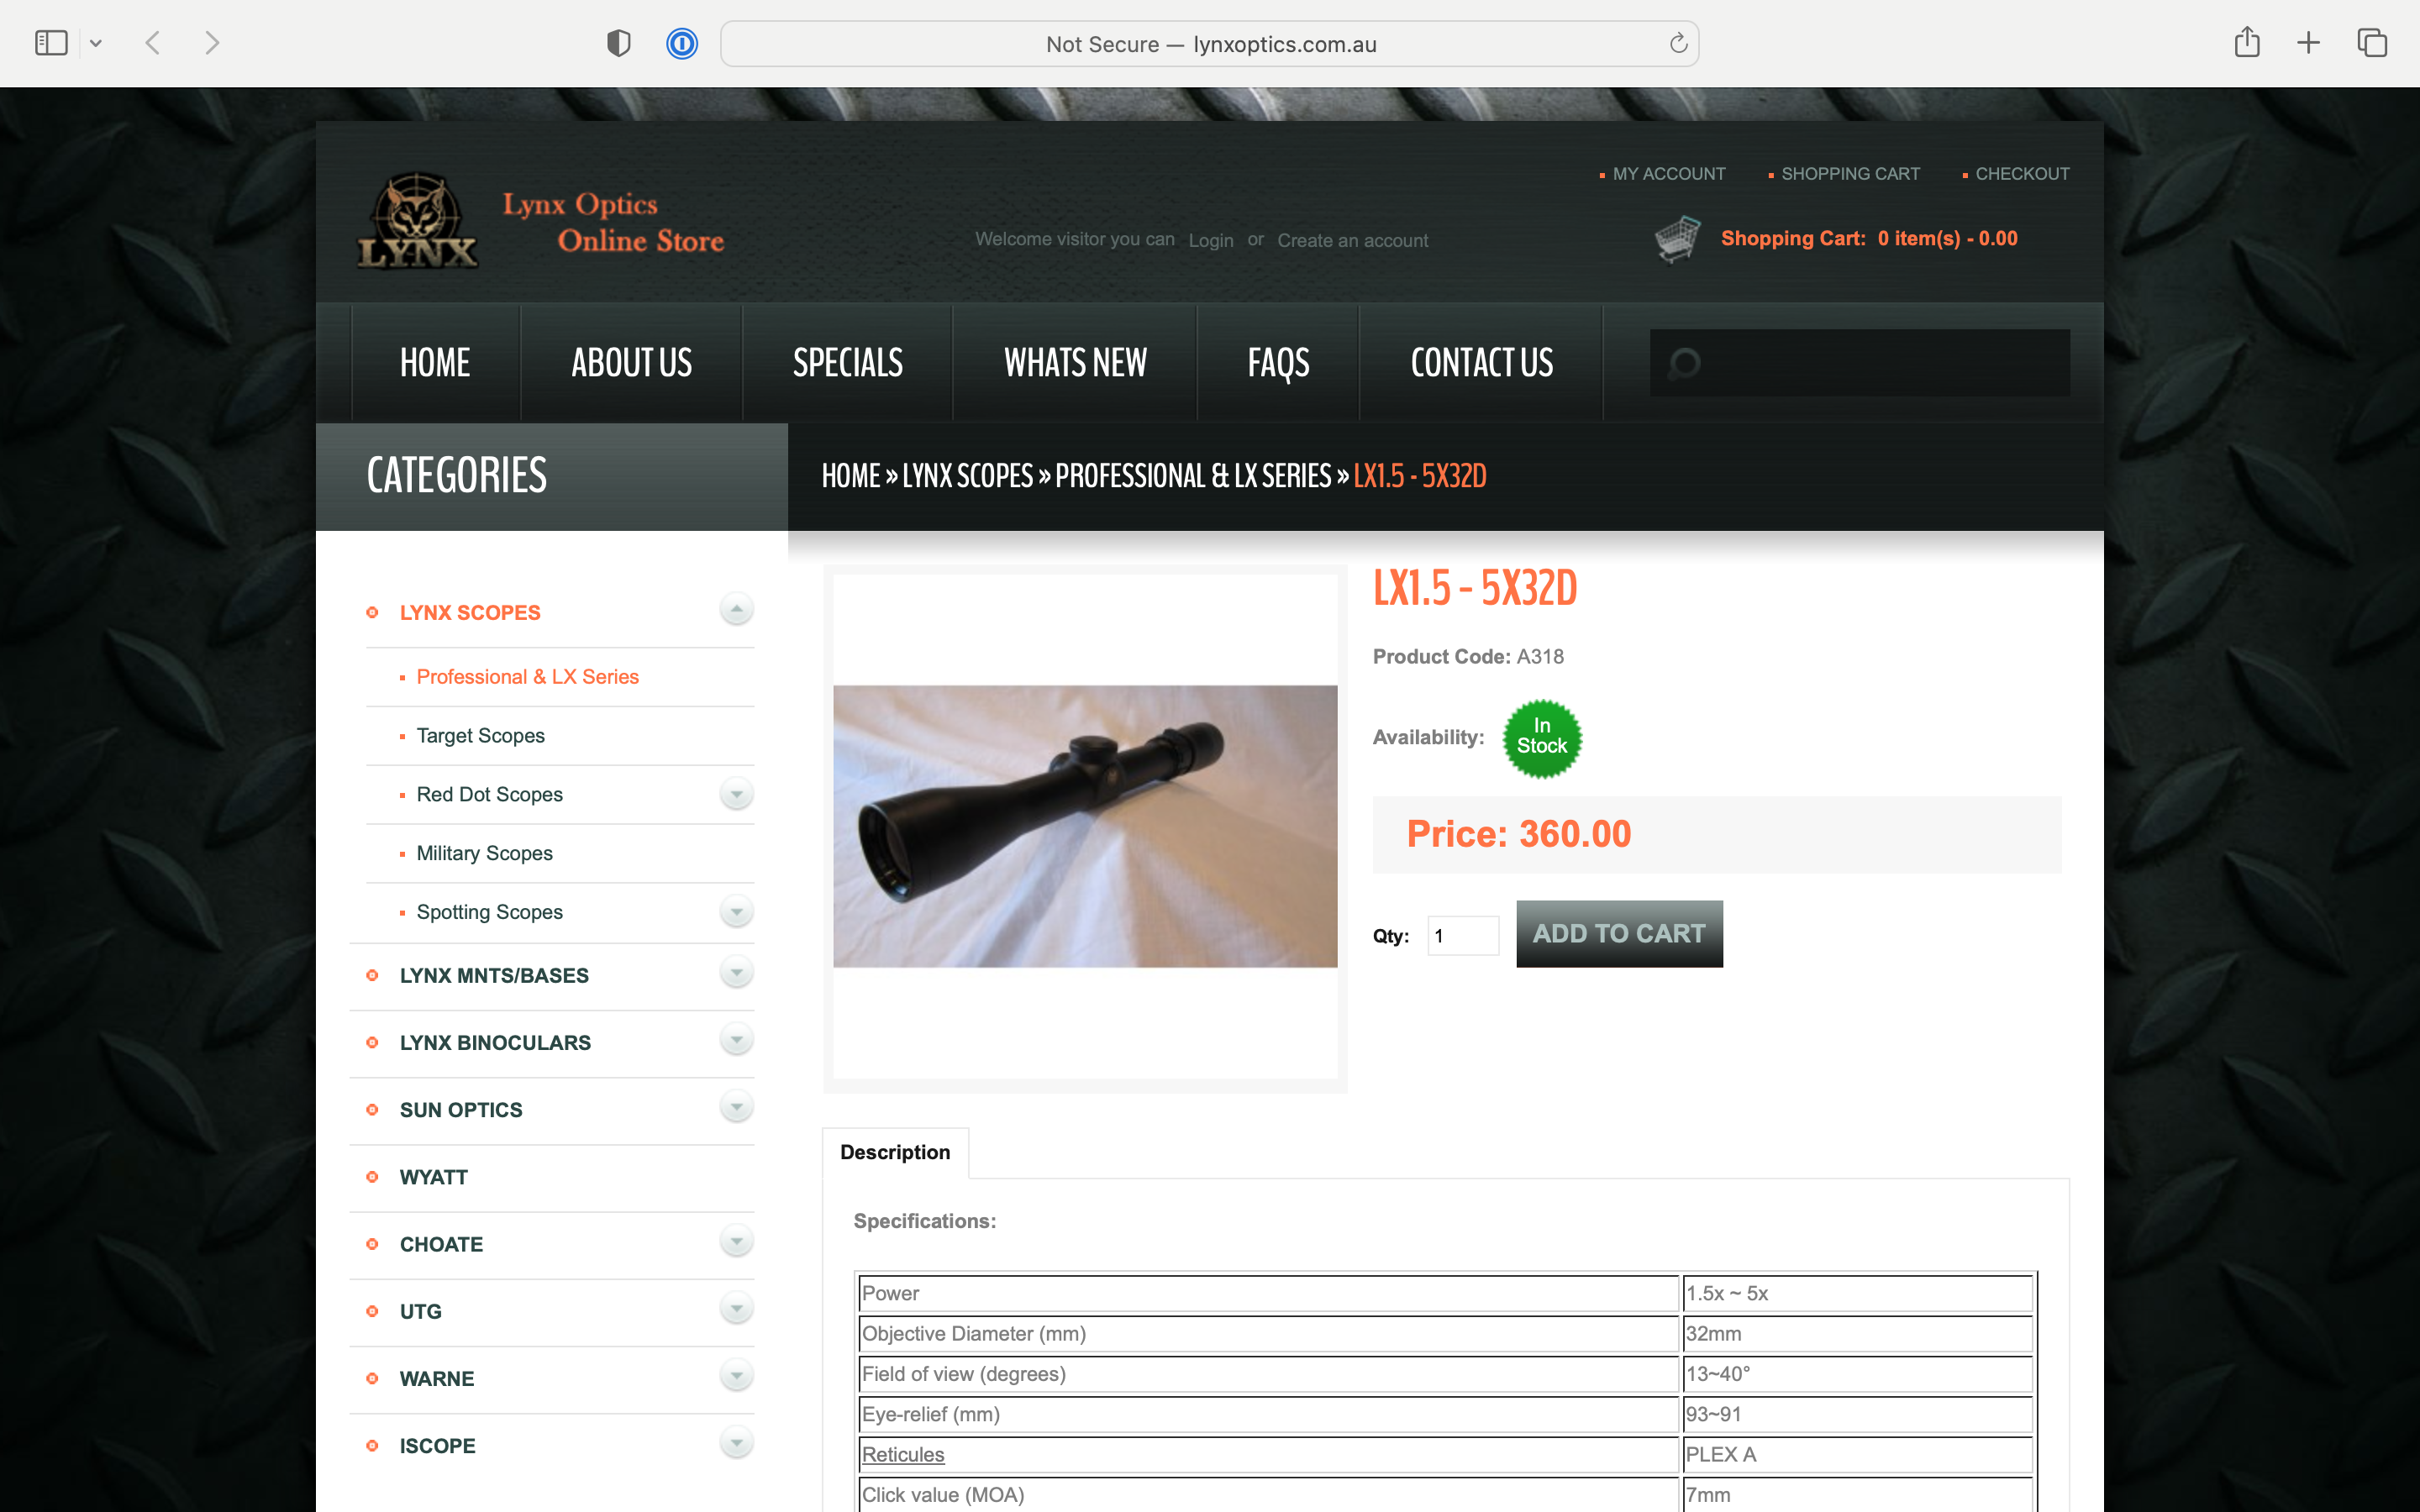Go to CHECKOUT link

[2022, 174]
